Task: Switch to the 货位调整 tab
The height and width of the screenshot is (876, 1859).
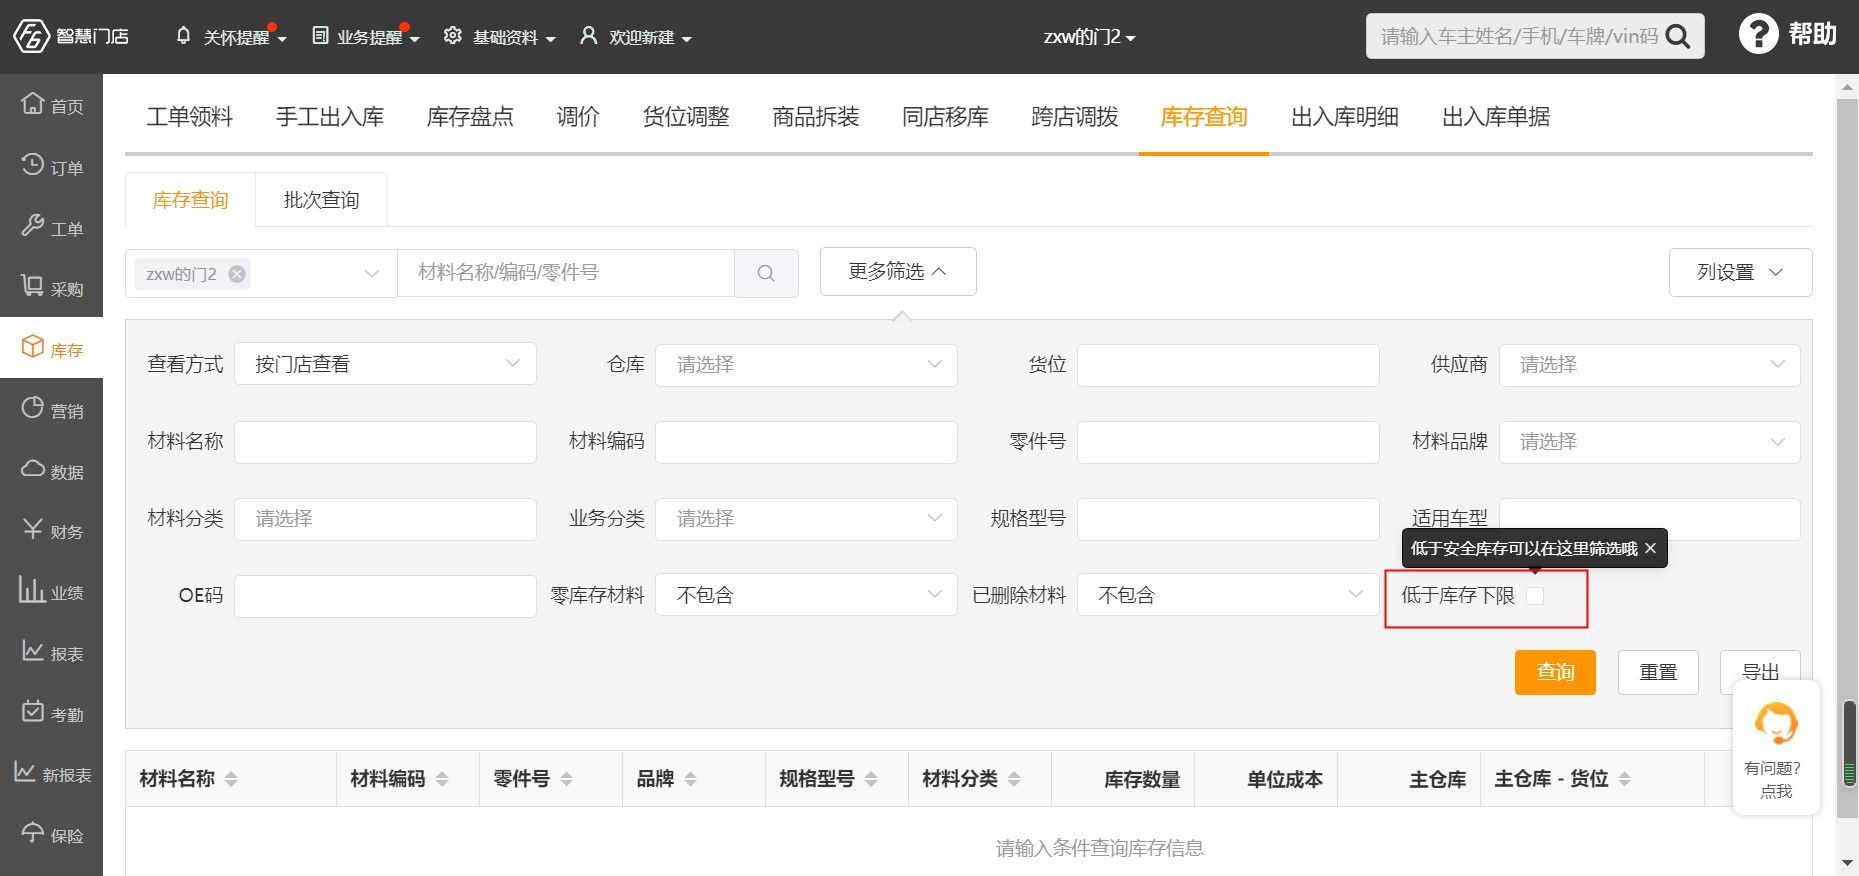Action: pyautogui.click(x=686, y=116)
